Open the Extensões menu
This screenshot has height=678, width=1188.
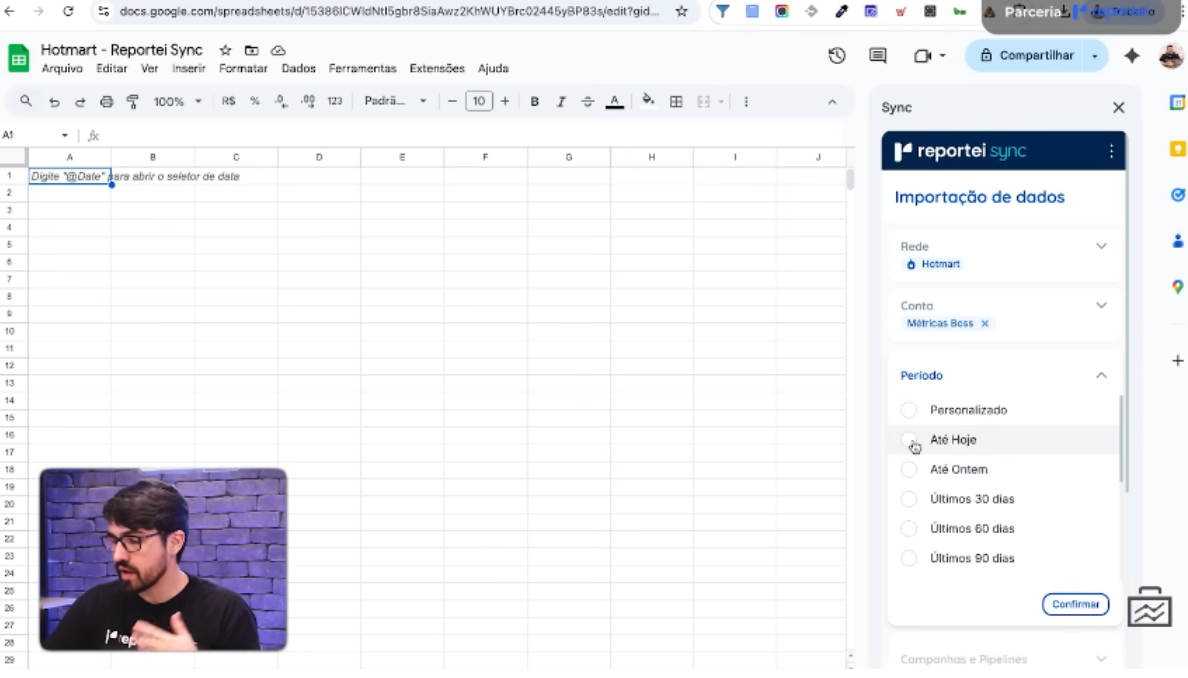coord(437,69)
